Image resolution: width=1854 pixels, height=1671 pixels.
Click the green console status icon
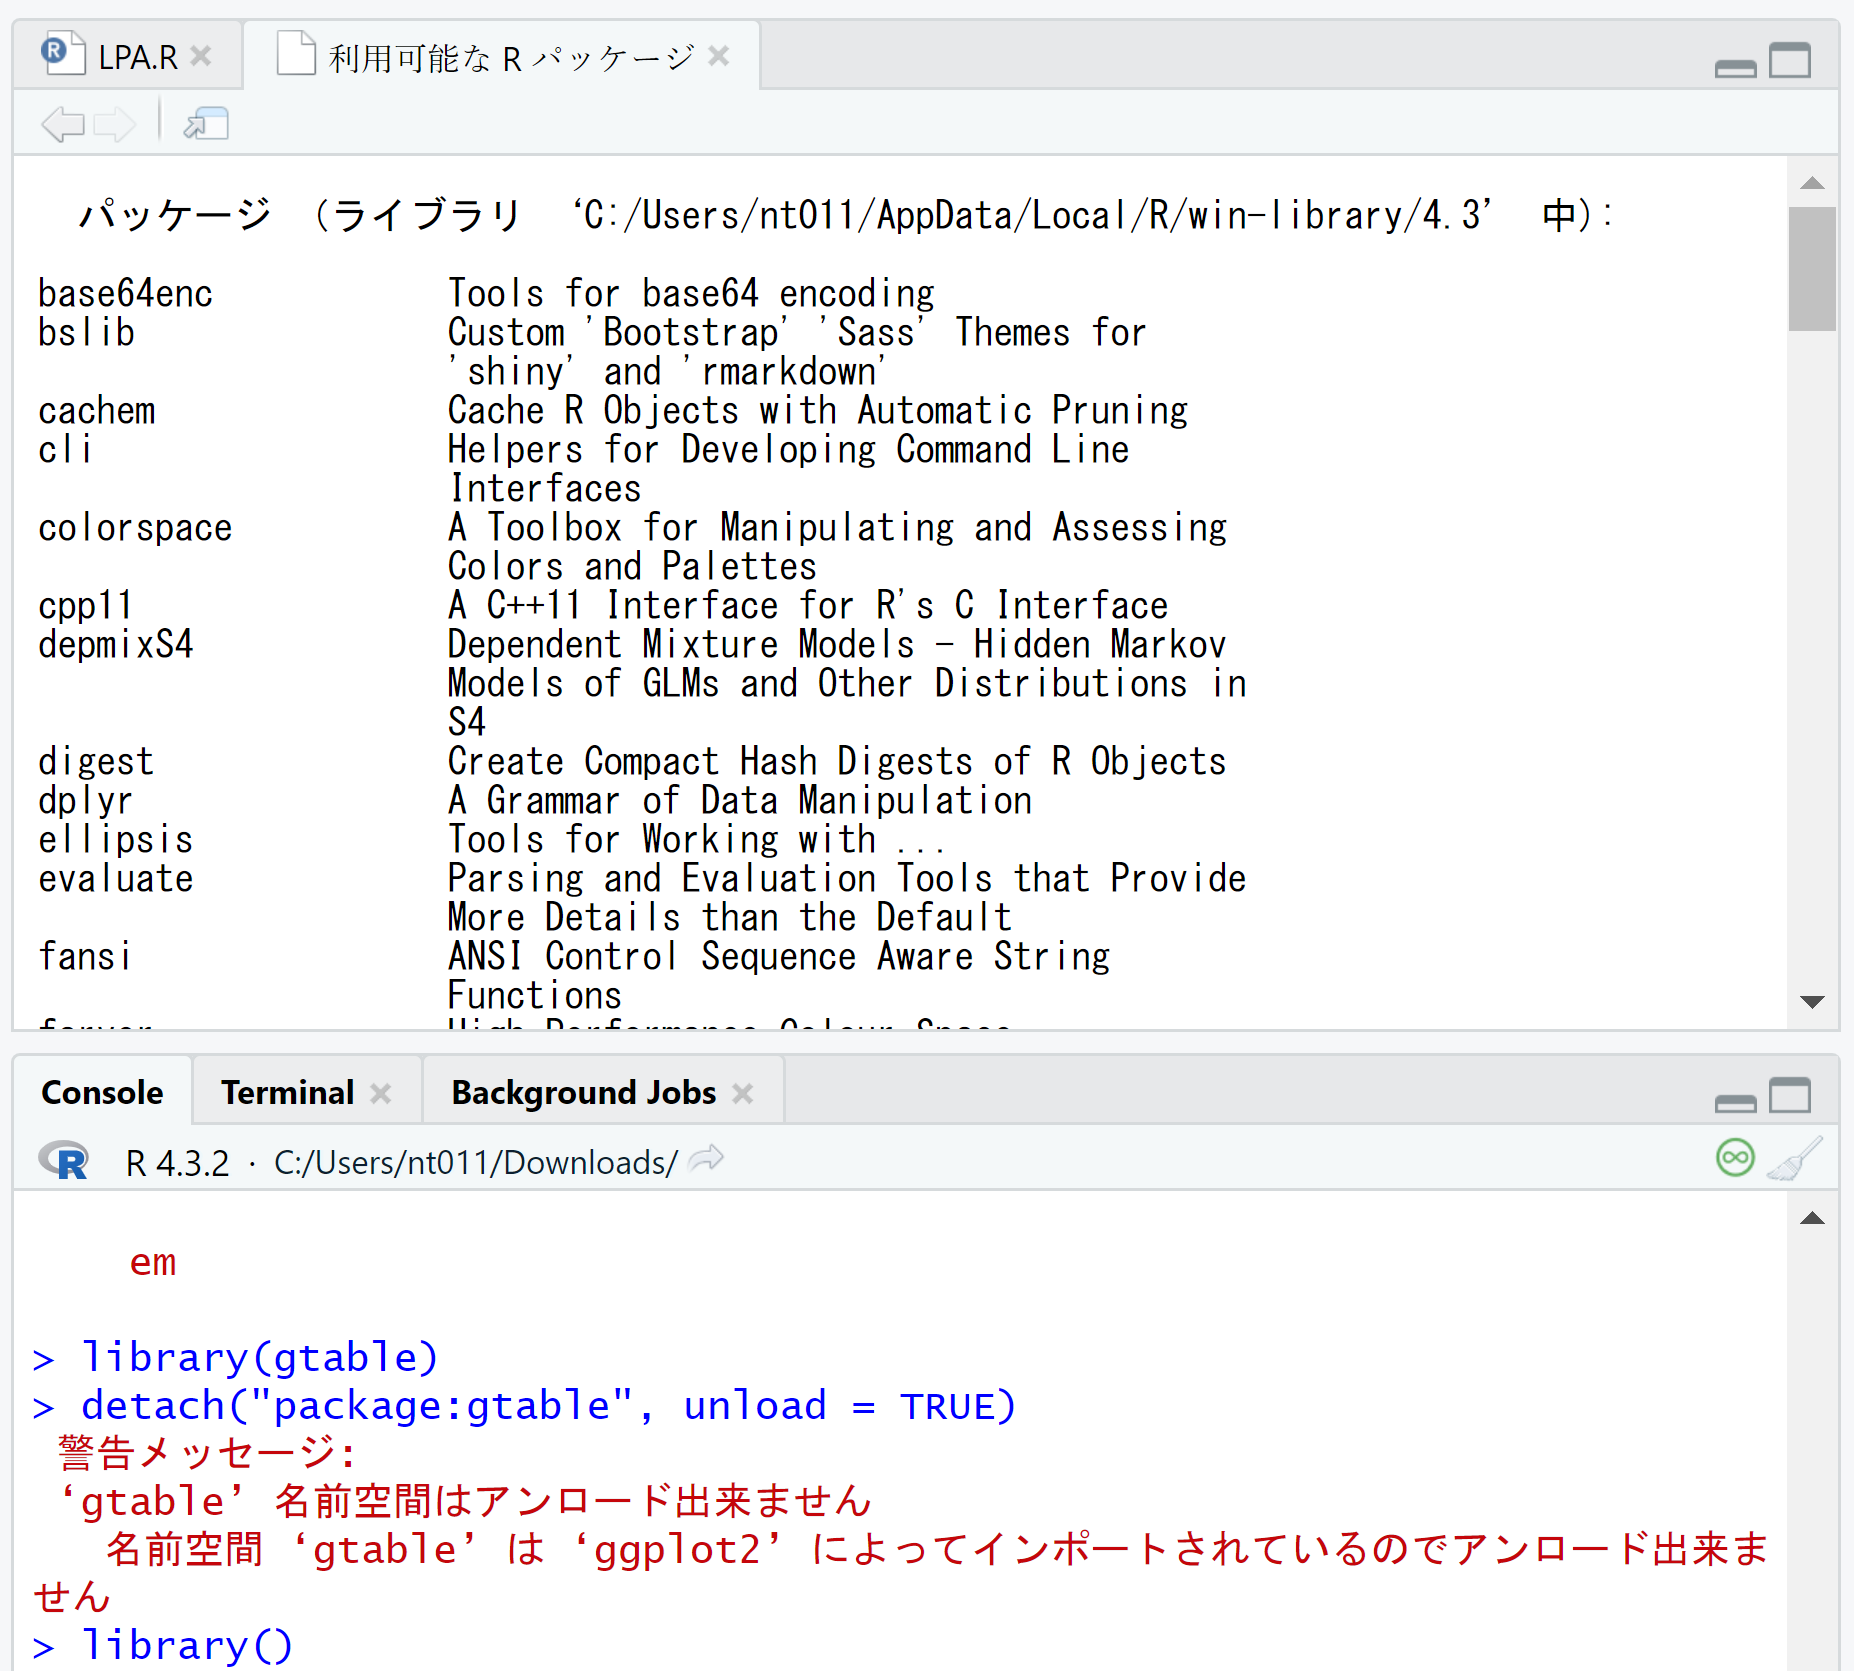click(1735, 1158)
